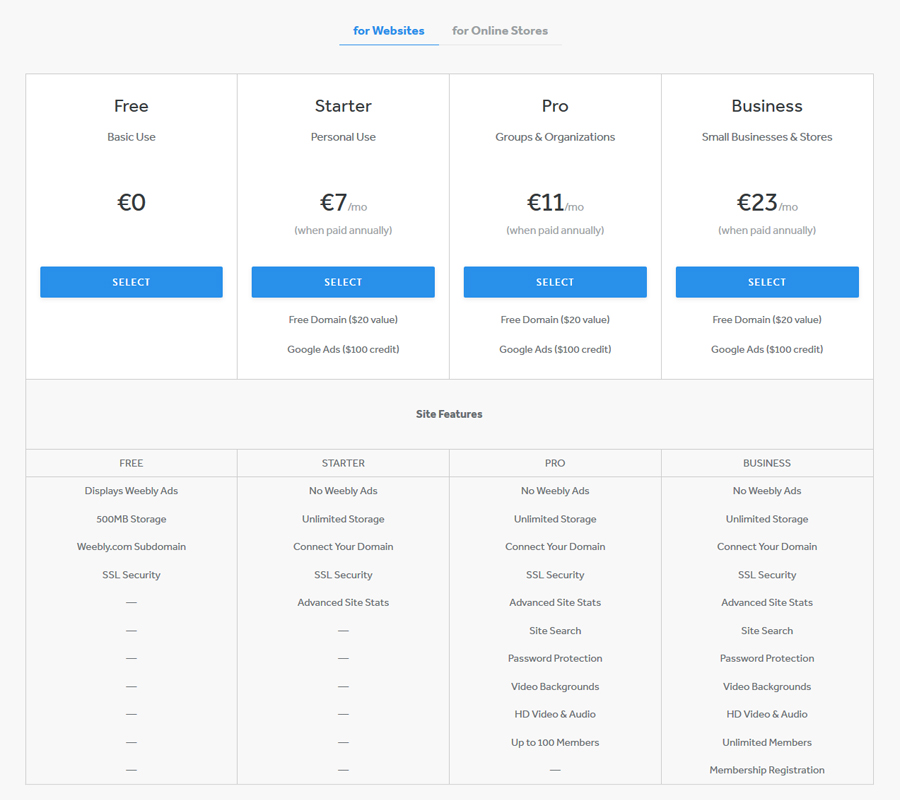Image resolution: width=900 pixels, height=800 pixels.
Task: Select the Free plan button
Action: tap(131, 282)
